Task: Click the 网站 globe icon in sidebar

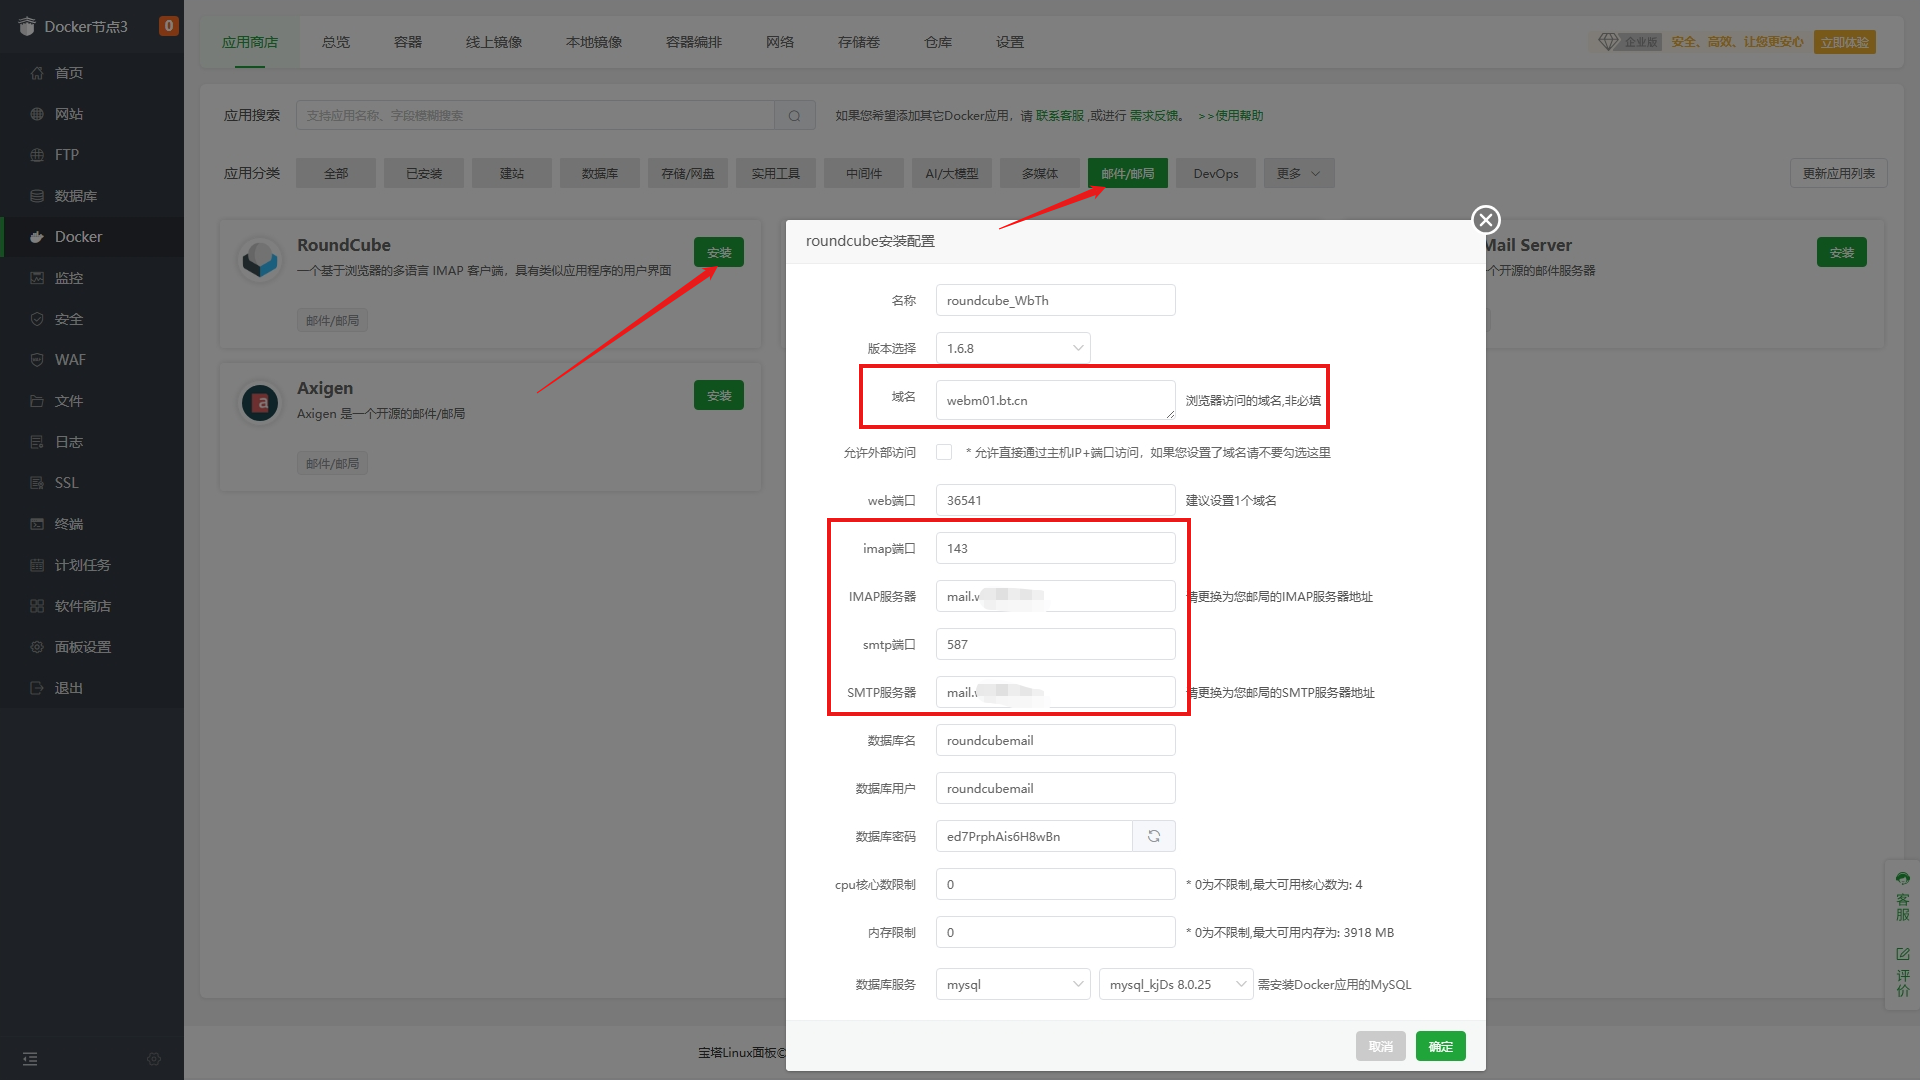Action: click(37, 114)
